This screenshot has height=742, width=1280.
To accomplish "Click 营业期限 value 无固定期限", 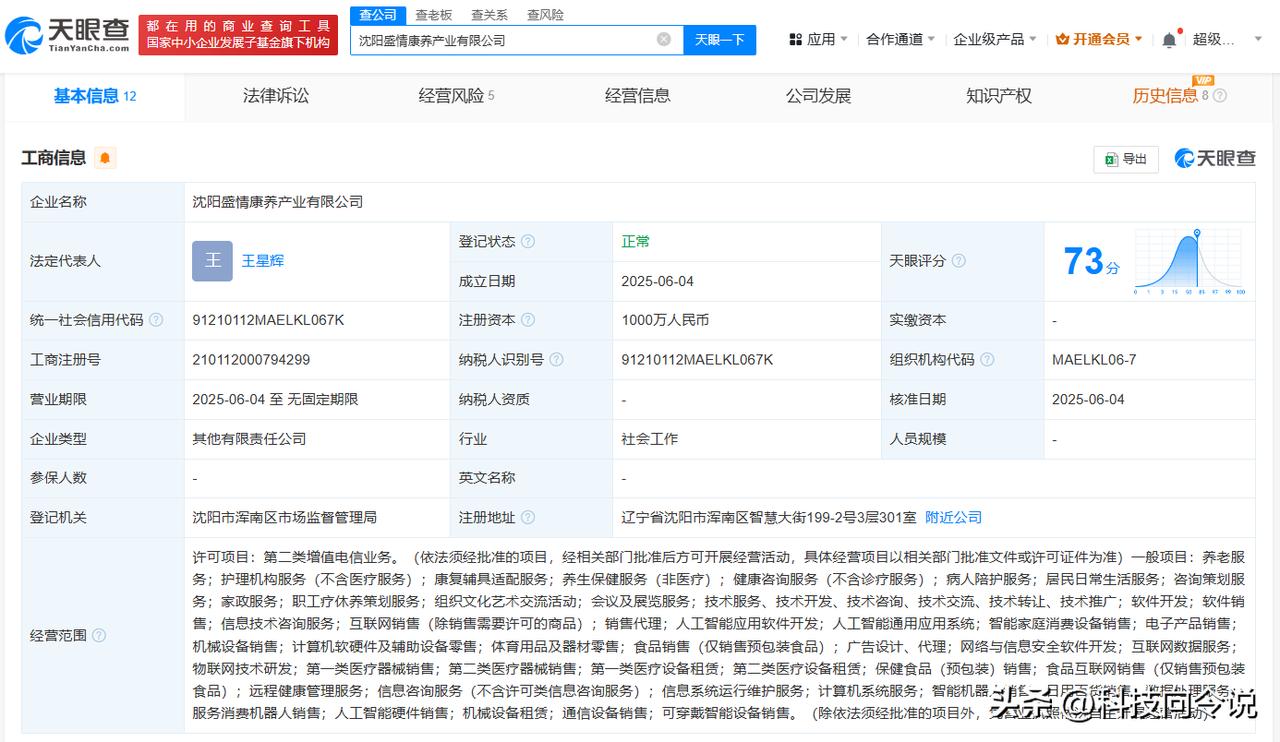I will pos(322,399).
